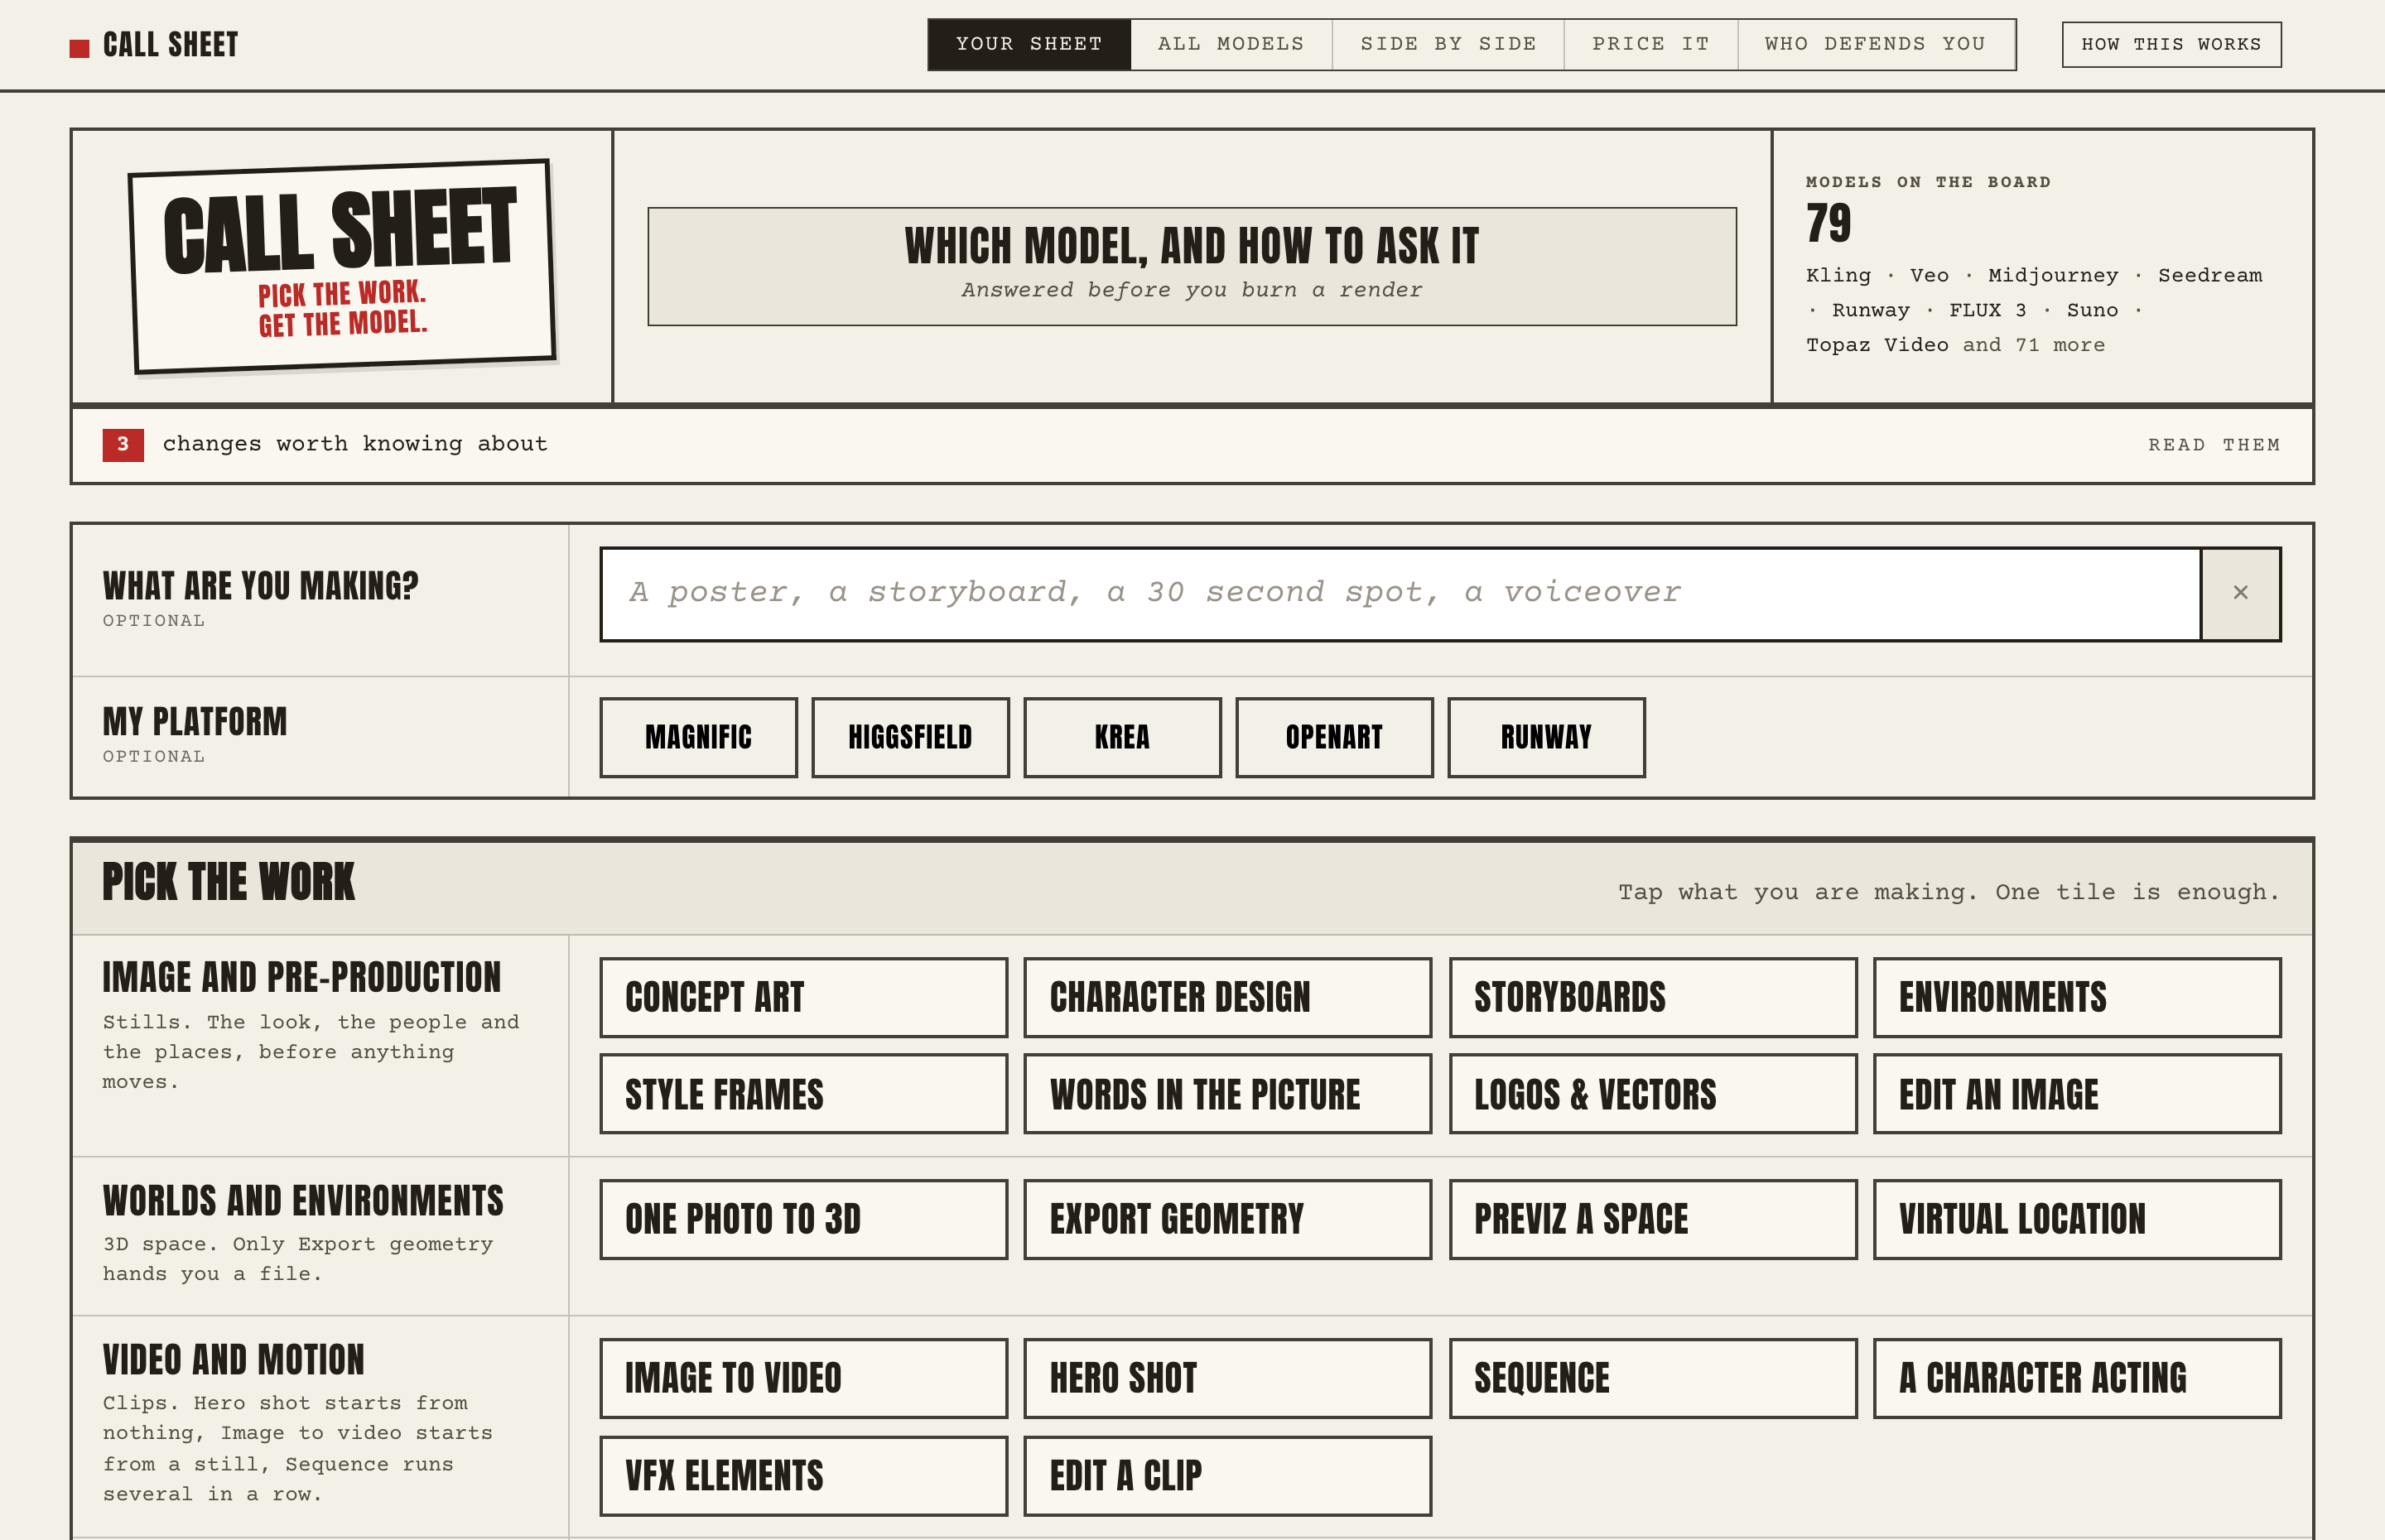Open the Side By Side tab
The width and height of the screenshot is (2385, 1540).
[x=1448, y=44]
